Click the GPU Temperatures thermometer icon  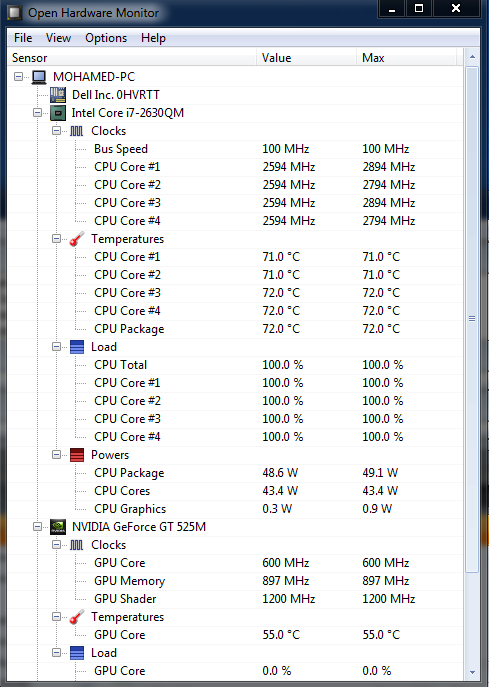(77, 617)
